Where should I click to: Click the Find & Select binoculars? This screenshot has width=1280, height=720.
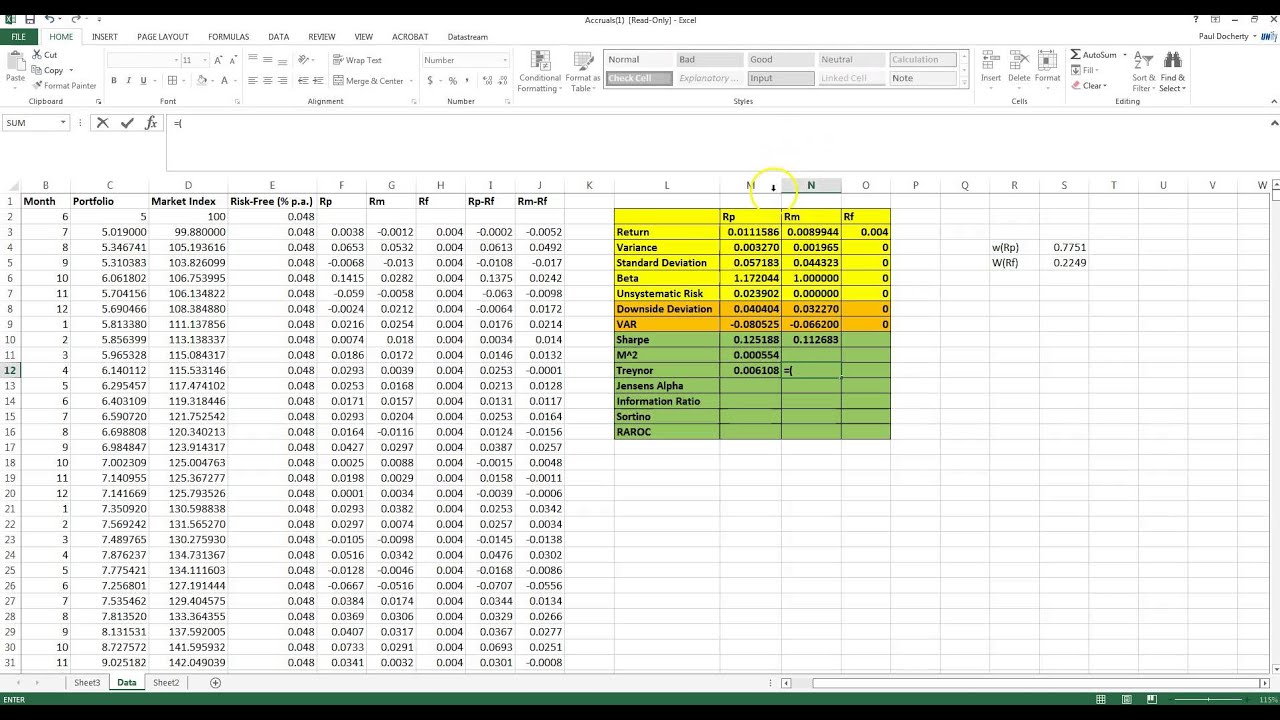pyautogui.click(x=1173, y=61)
